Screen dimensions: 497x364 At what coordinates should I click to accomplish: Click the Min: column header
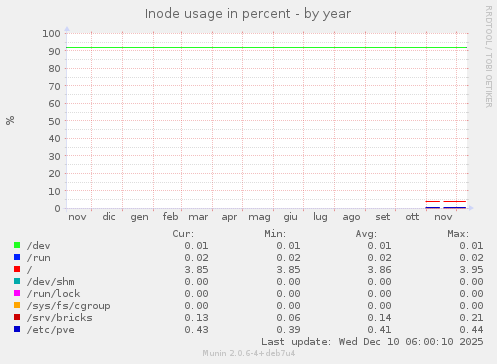click(x=275, y=234)
